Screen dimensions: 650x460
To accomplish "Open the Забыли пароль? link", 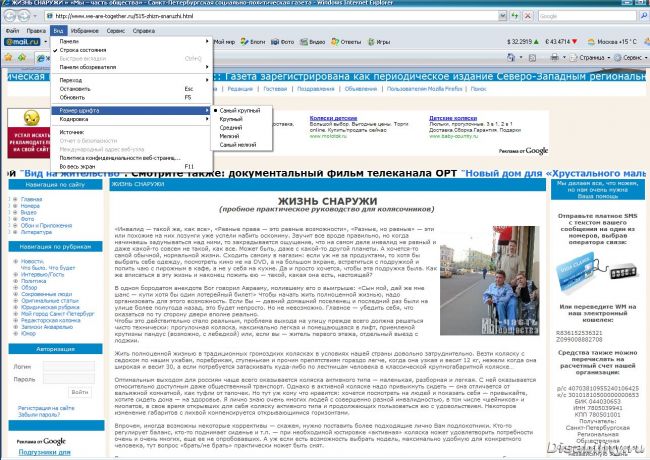I will click(x=39, y=414).
